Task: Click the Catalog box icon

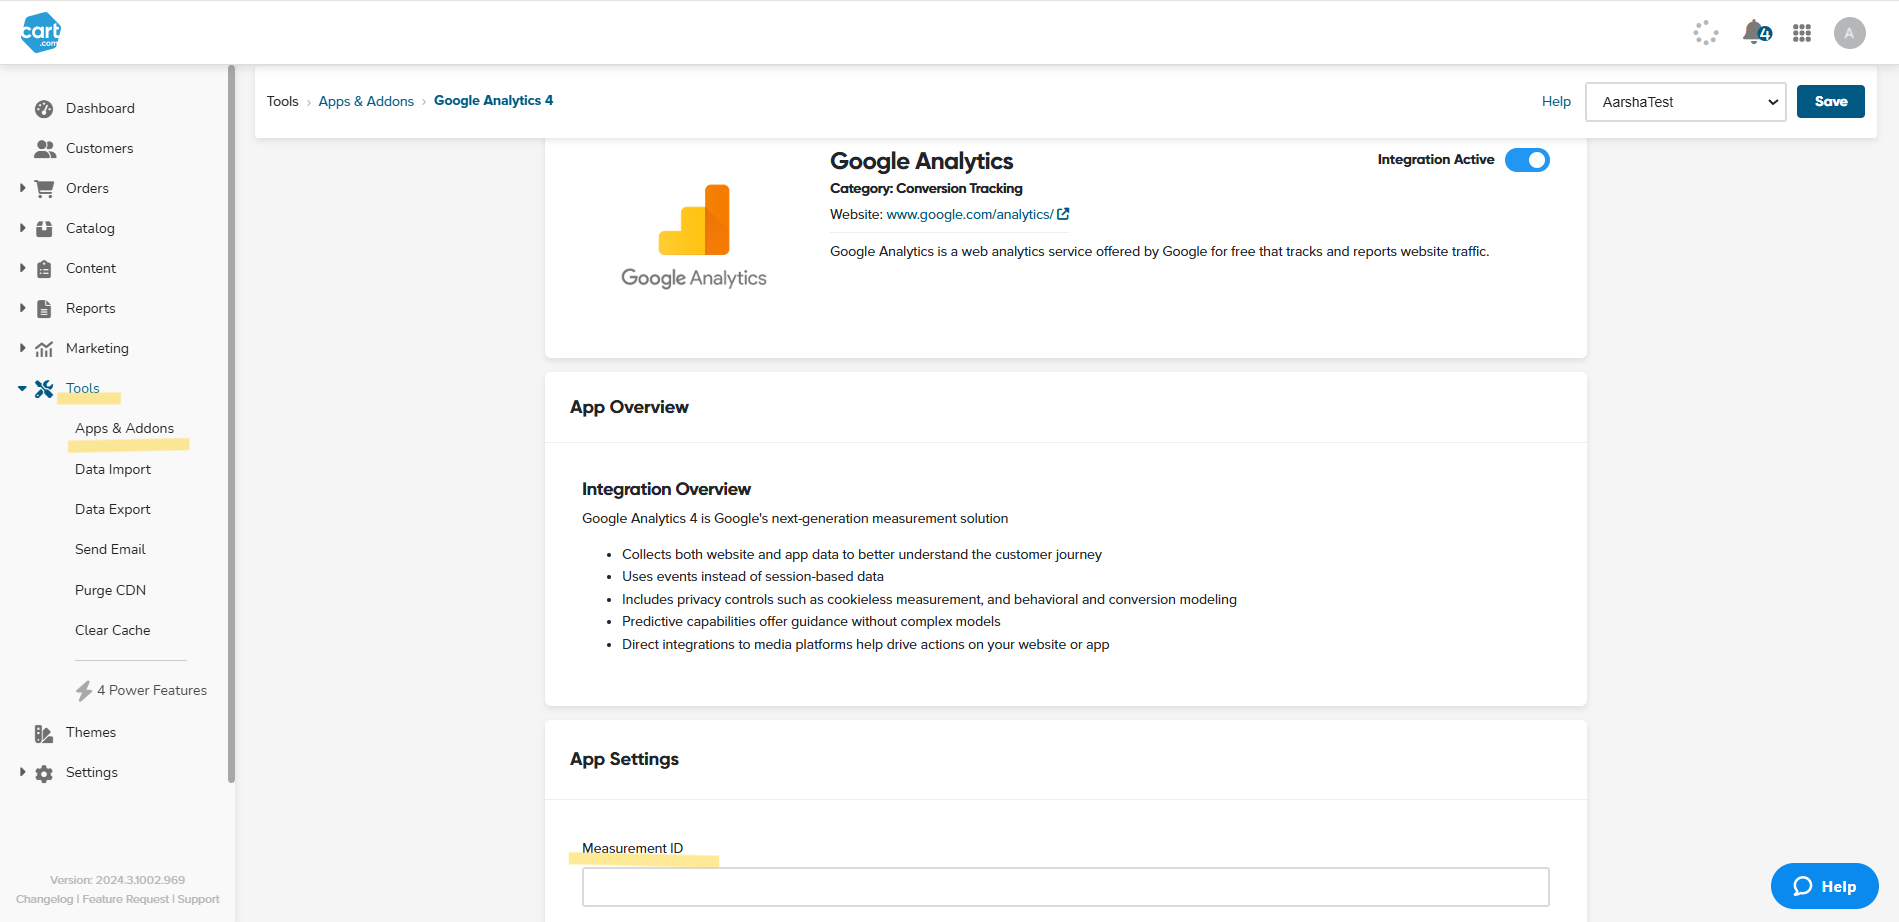Action: (x=44, y=228)
